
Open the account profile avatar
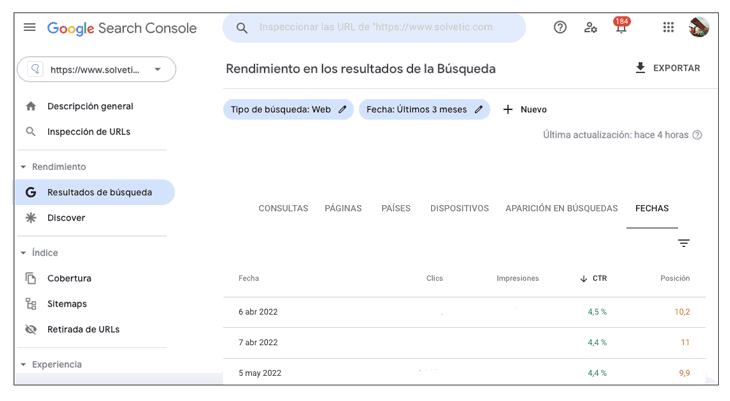coord(699,27)
